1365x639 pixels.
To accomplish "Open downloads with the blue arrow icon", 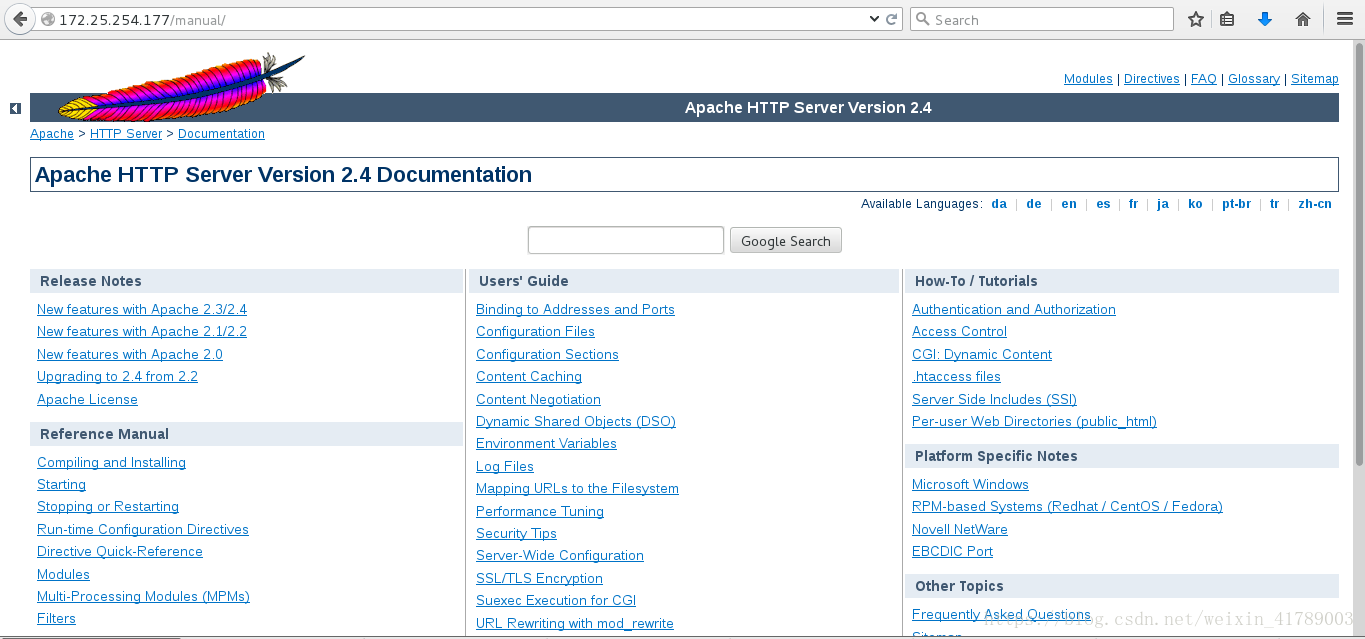I will pos(1264,19).
